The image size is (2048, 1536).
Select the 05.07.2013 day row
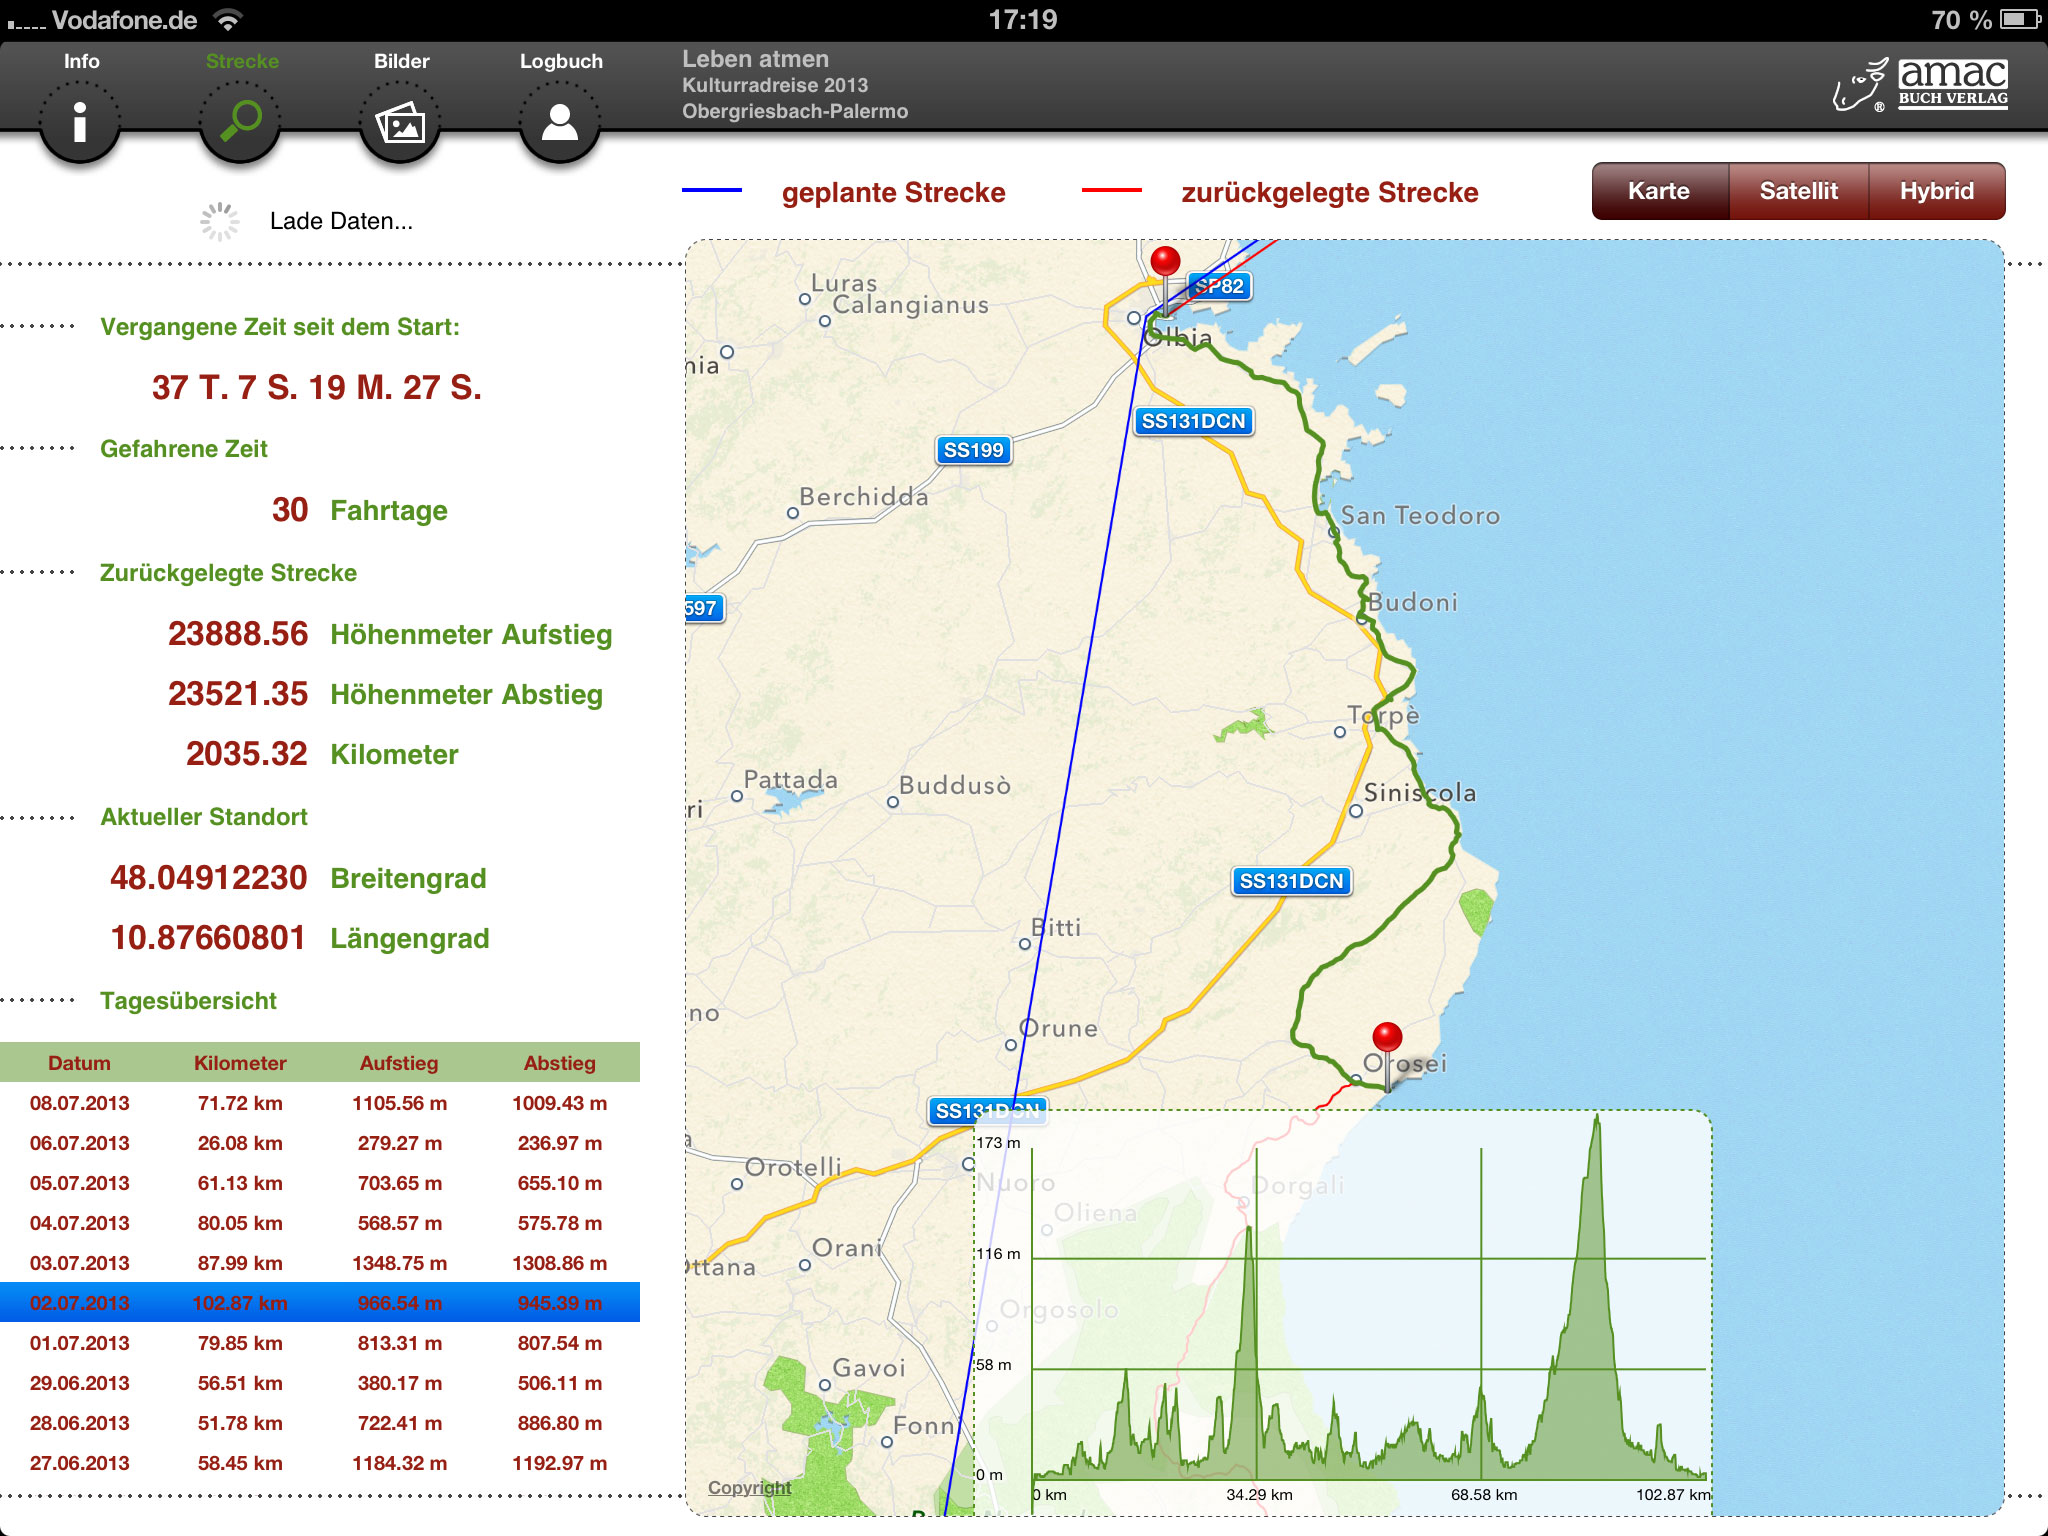pyautogui.click(x=320, y=1183)
